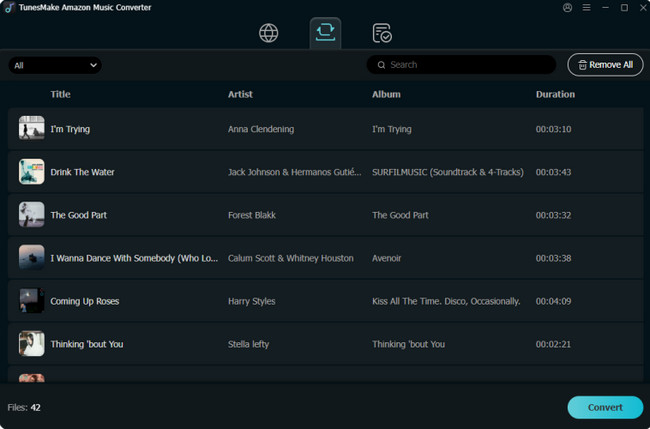Select the Drink The Water cover art
650x429 pixels.
coord(32,171)
